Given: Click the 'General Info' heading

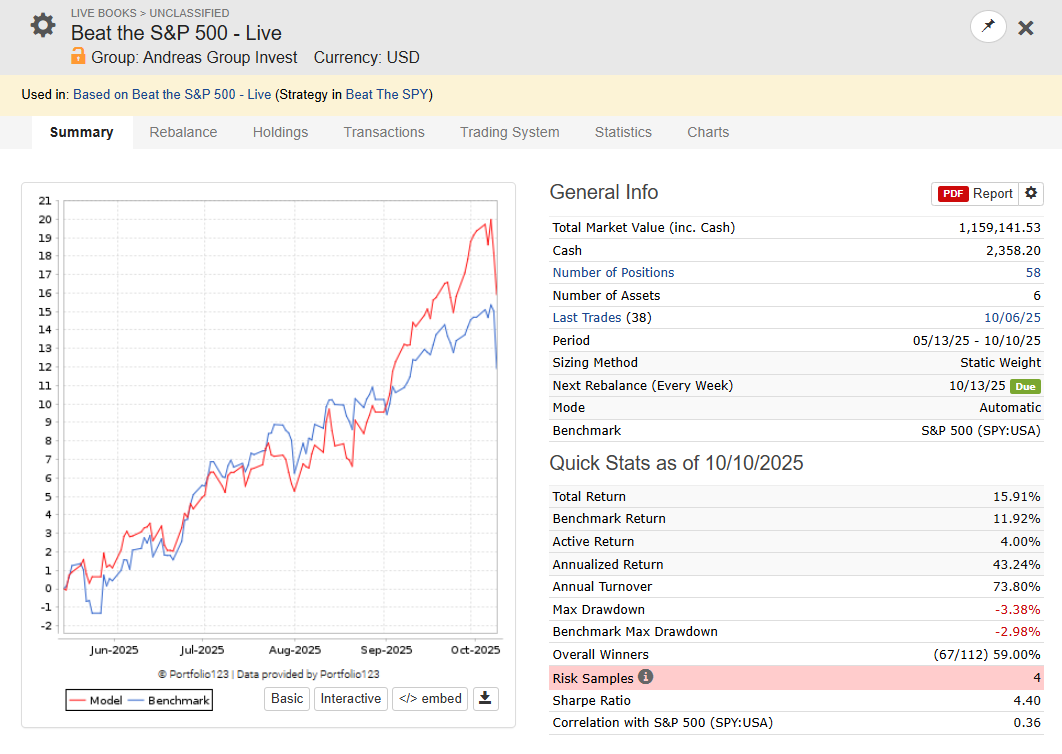Looking at the screenshot, I should click(603, 192).
